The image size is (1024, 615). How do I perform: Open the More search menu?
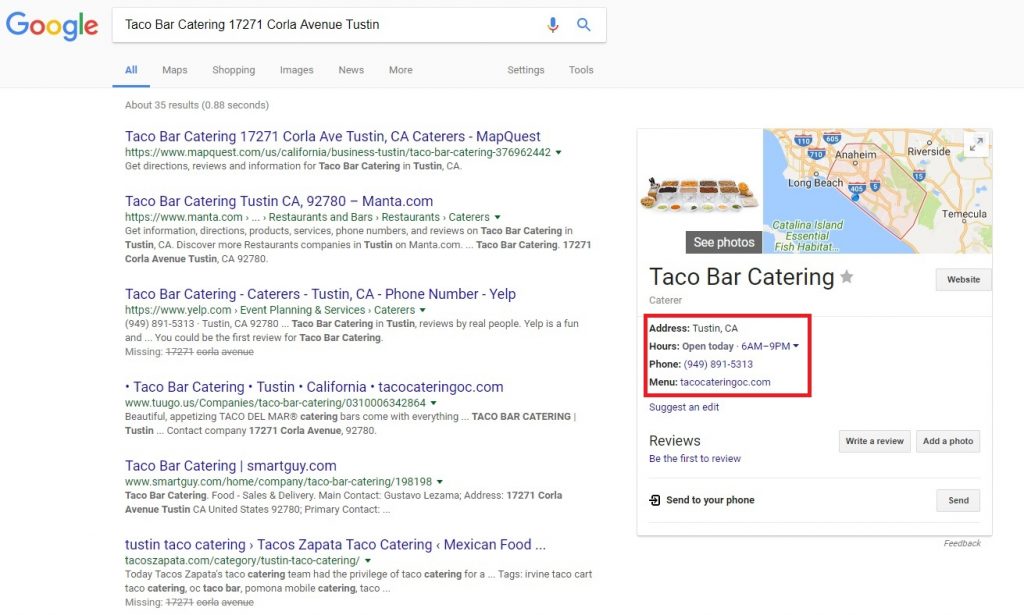[x=400, y=70]
